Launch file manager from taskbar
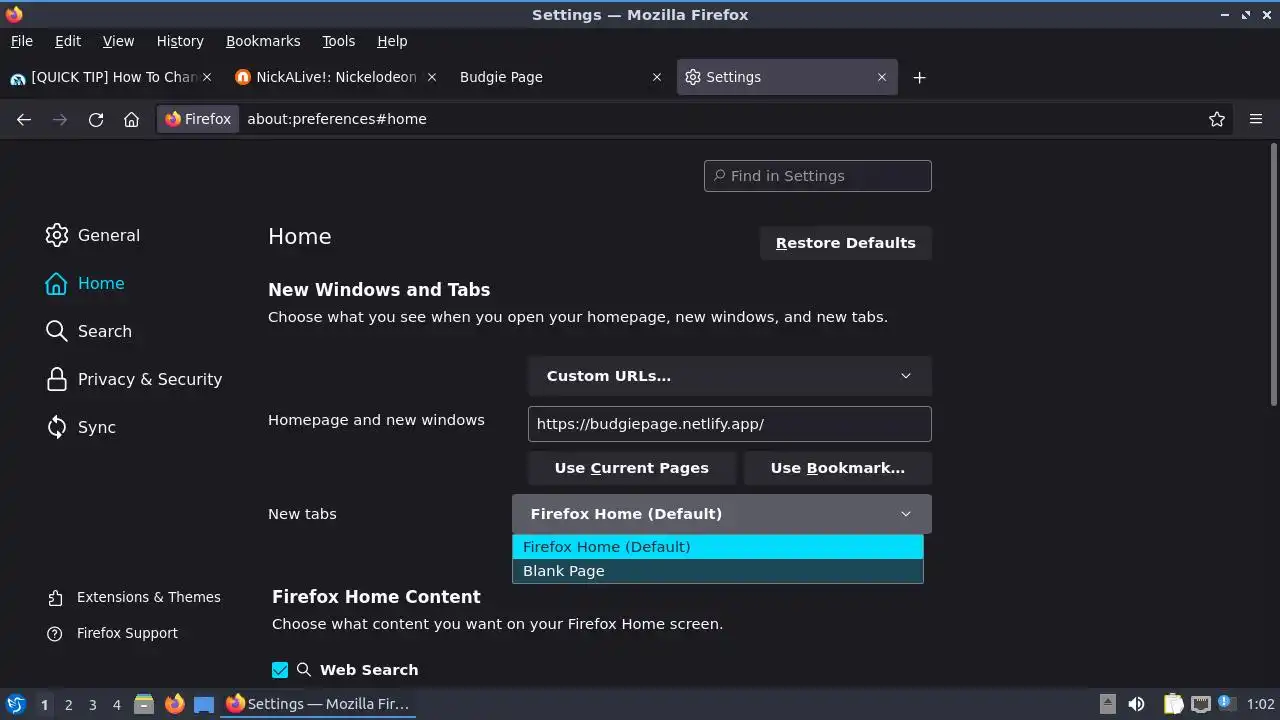The height and width of the screenshot is (720, 1280). 144,704
